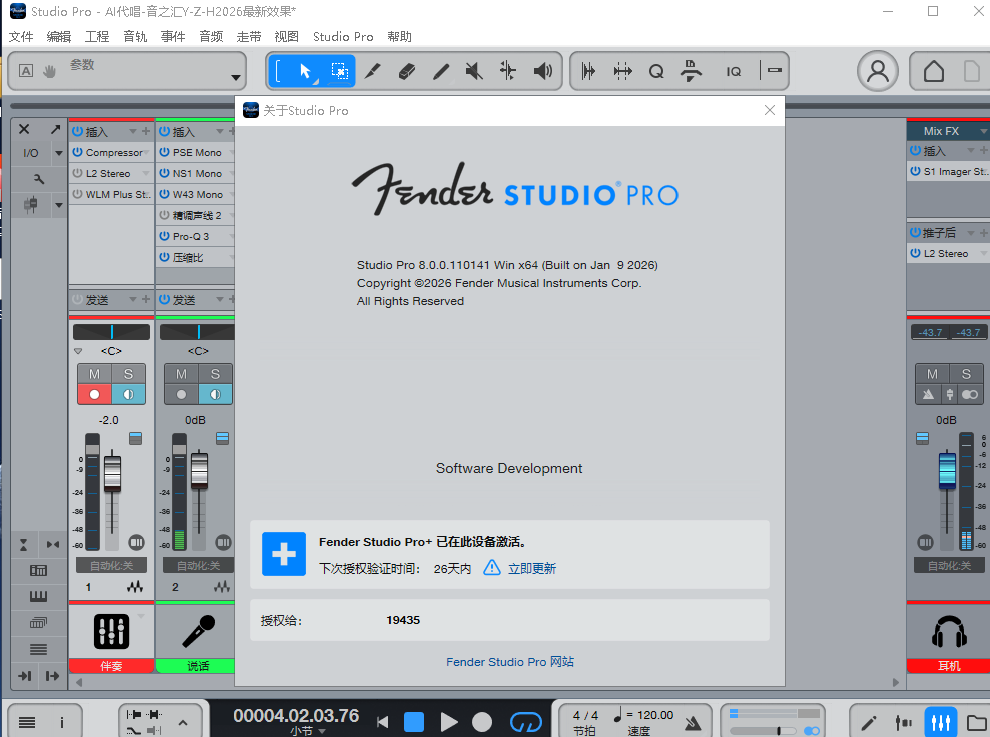990x737 pixels.
Task: Open the 文件 menu
Action: tap(21, 37)
